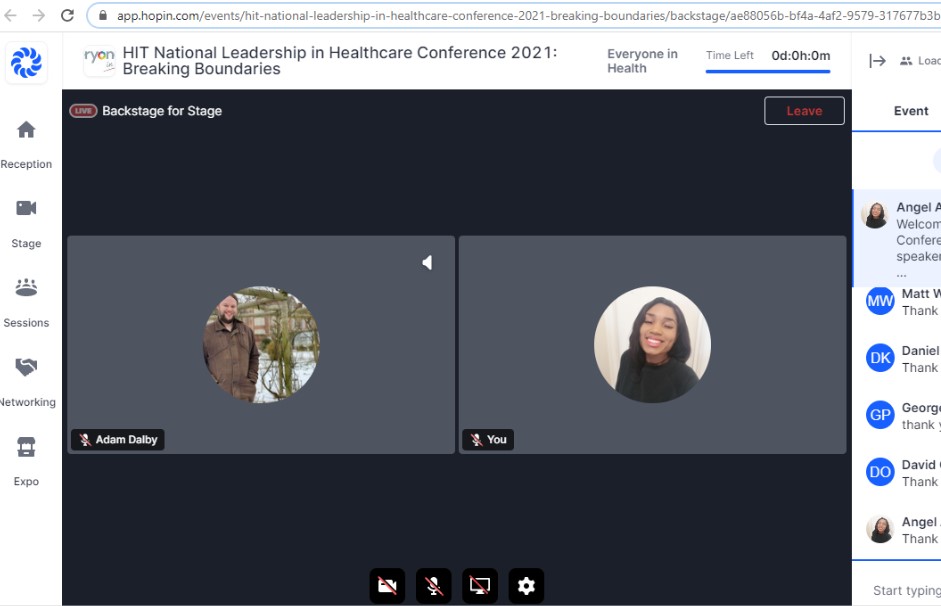Click the site padlock icon in address bar
The image size is (941, 606).
tap(103, 15)
